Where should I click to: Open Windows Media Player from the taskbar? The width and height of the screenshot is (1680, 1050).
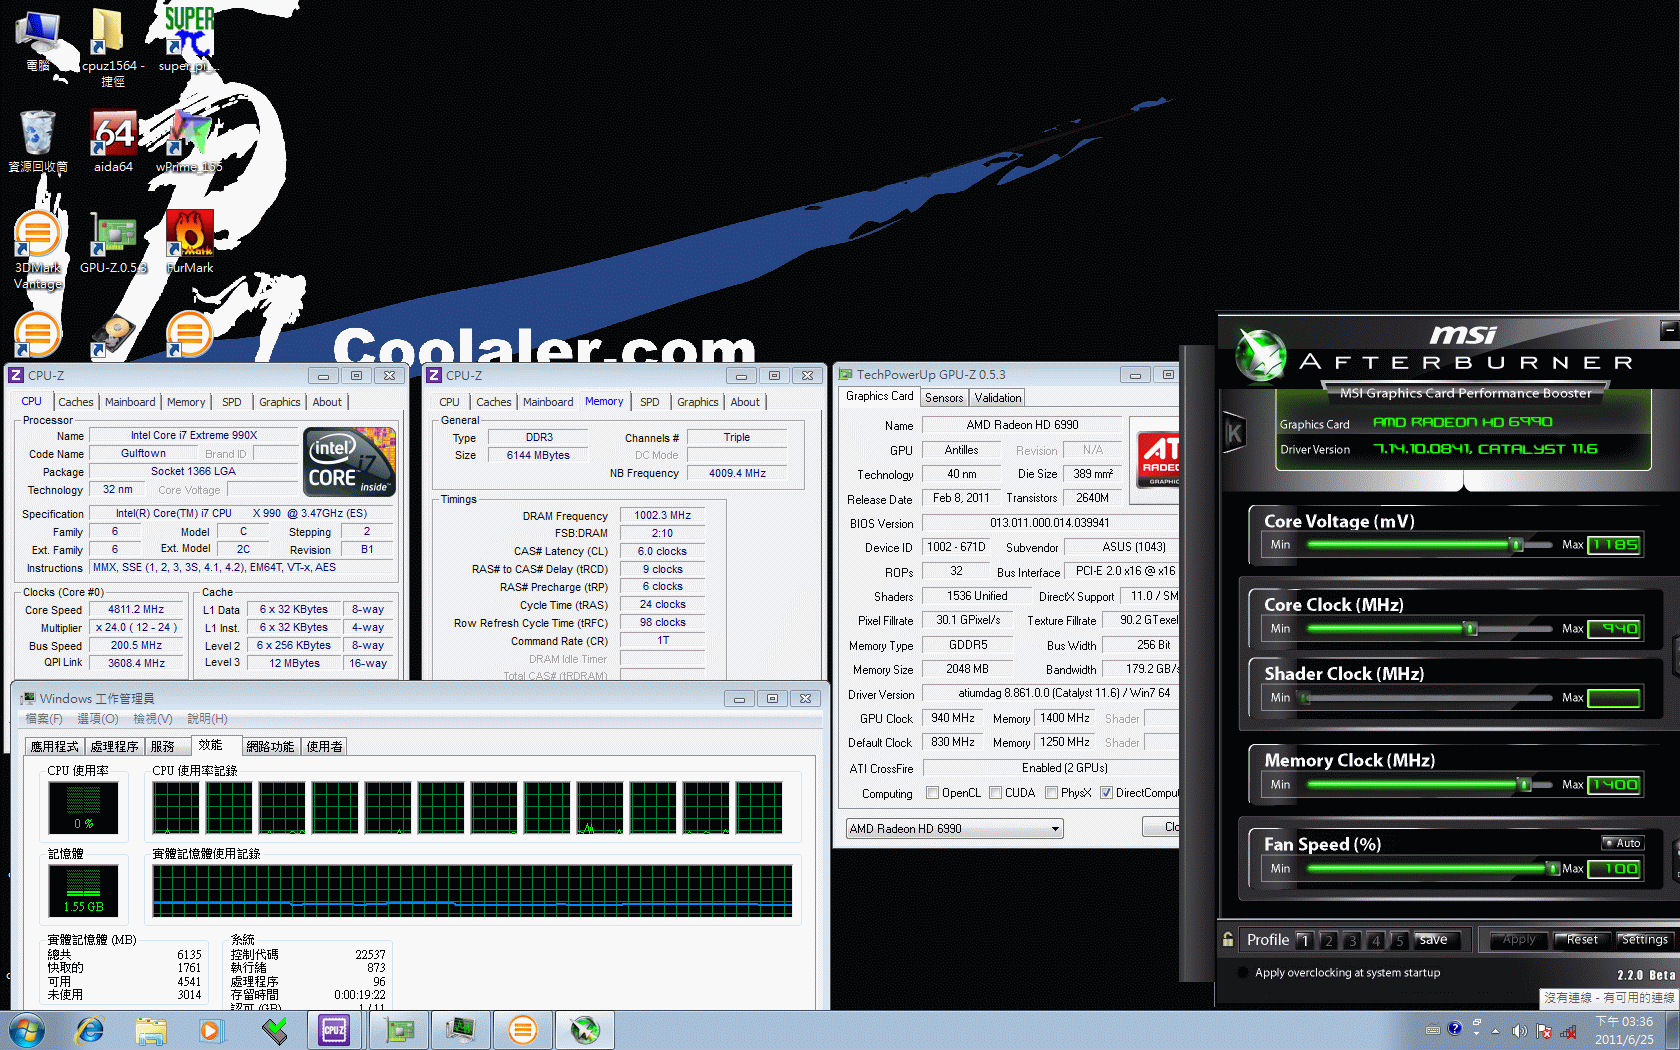click(210, 1030)
